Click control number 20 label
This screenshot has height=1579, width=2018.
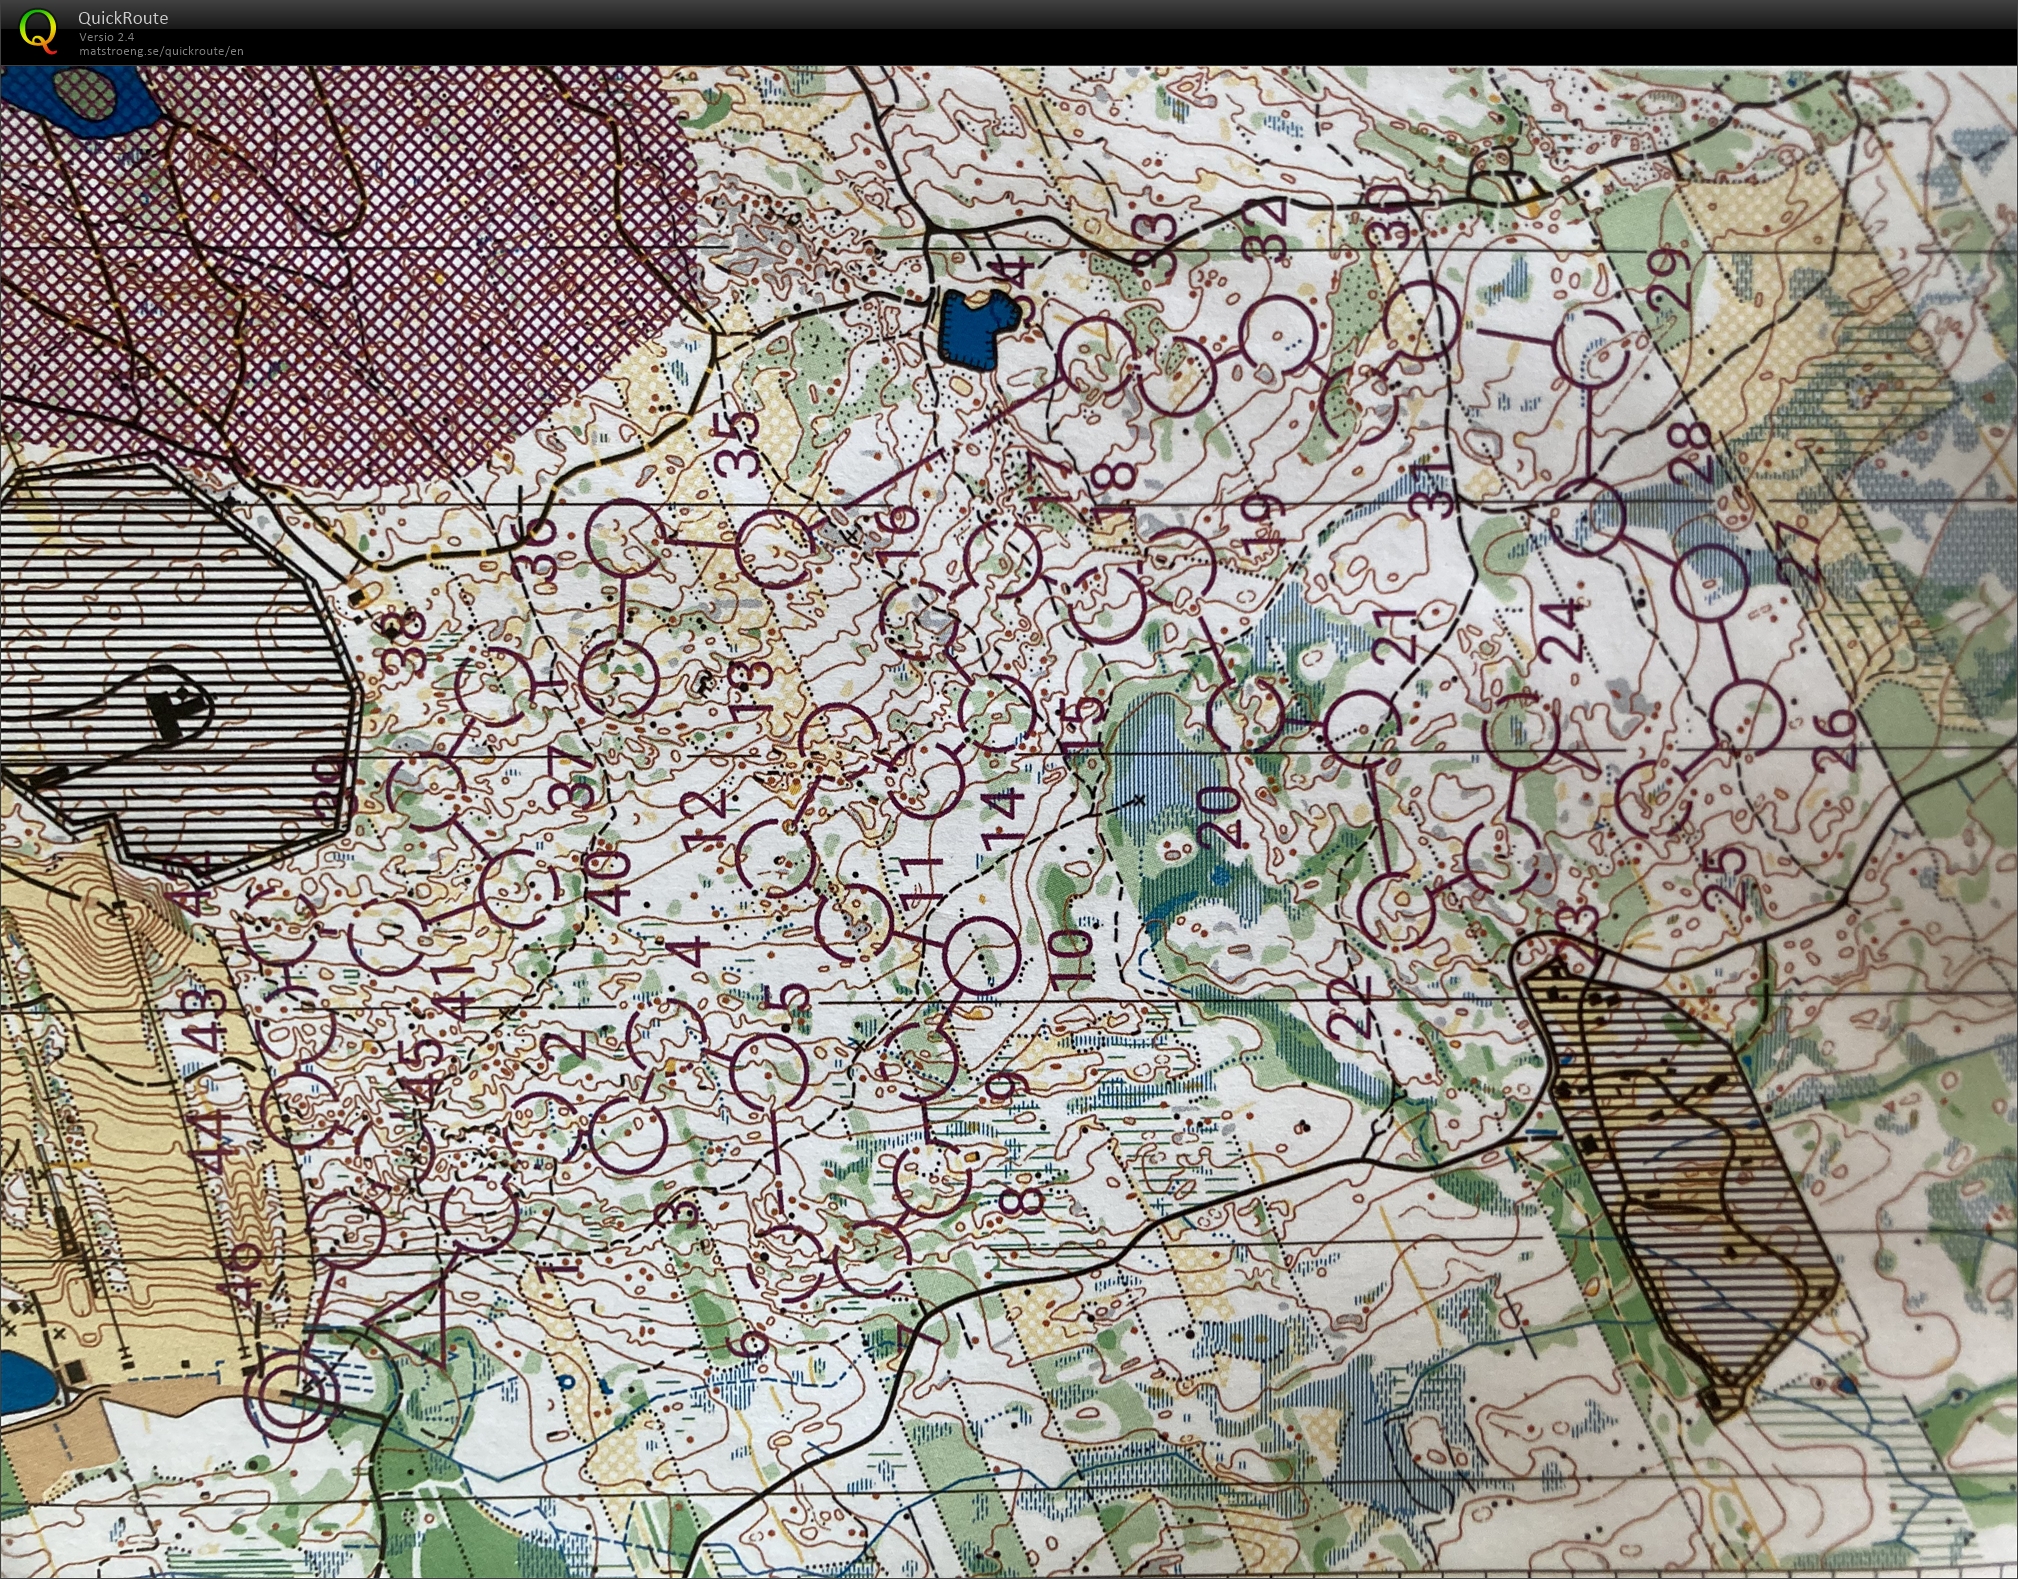[1219, 816]
